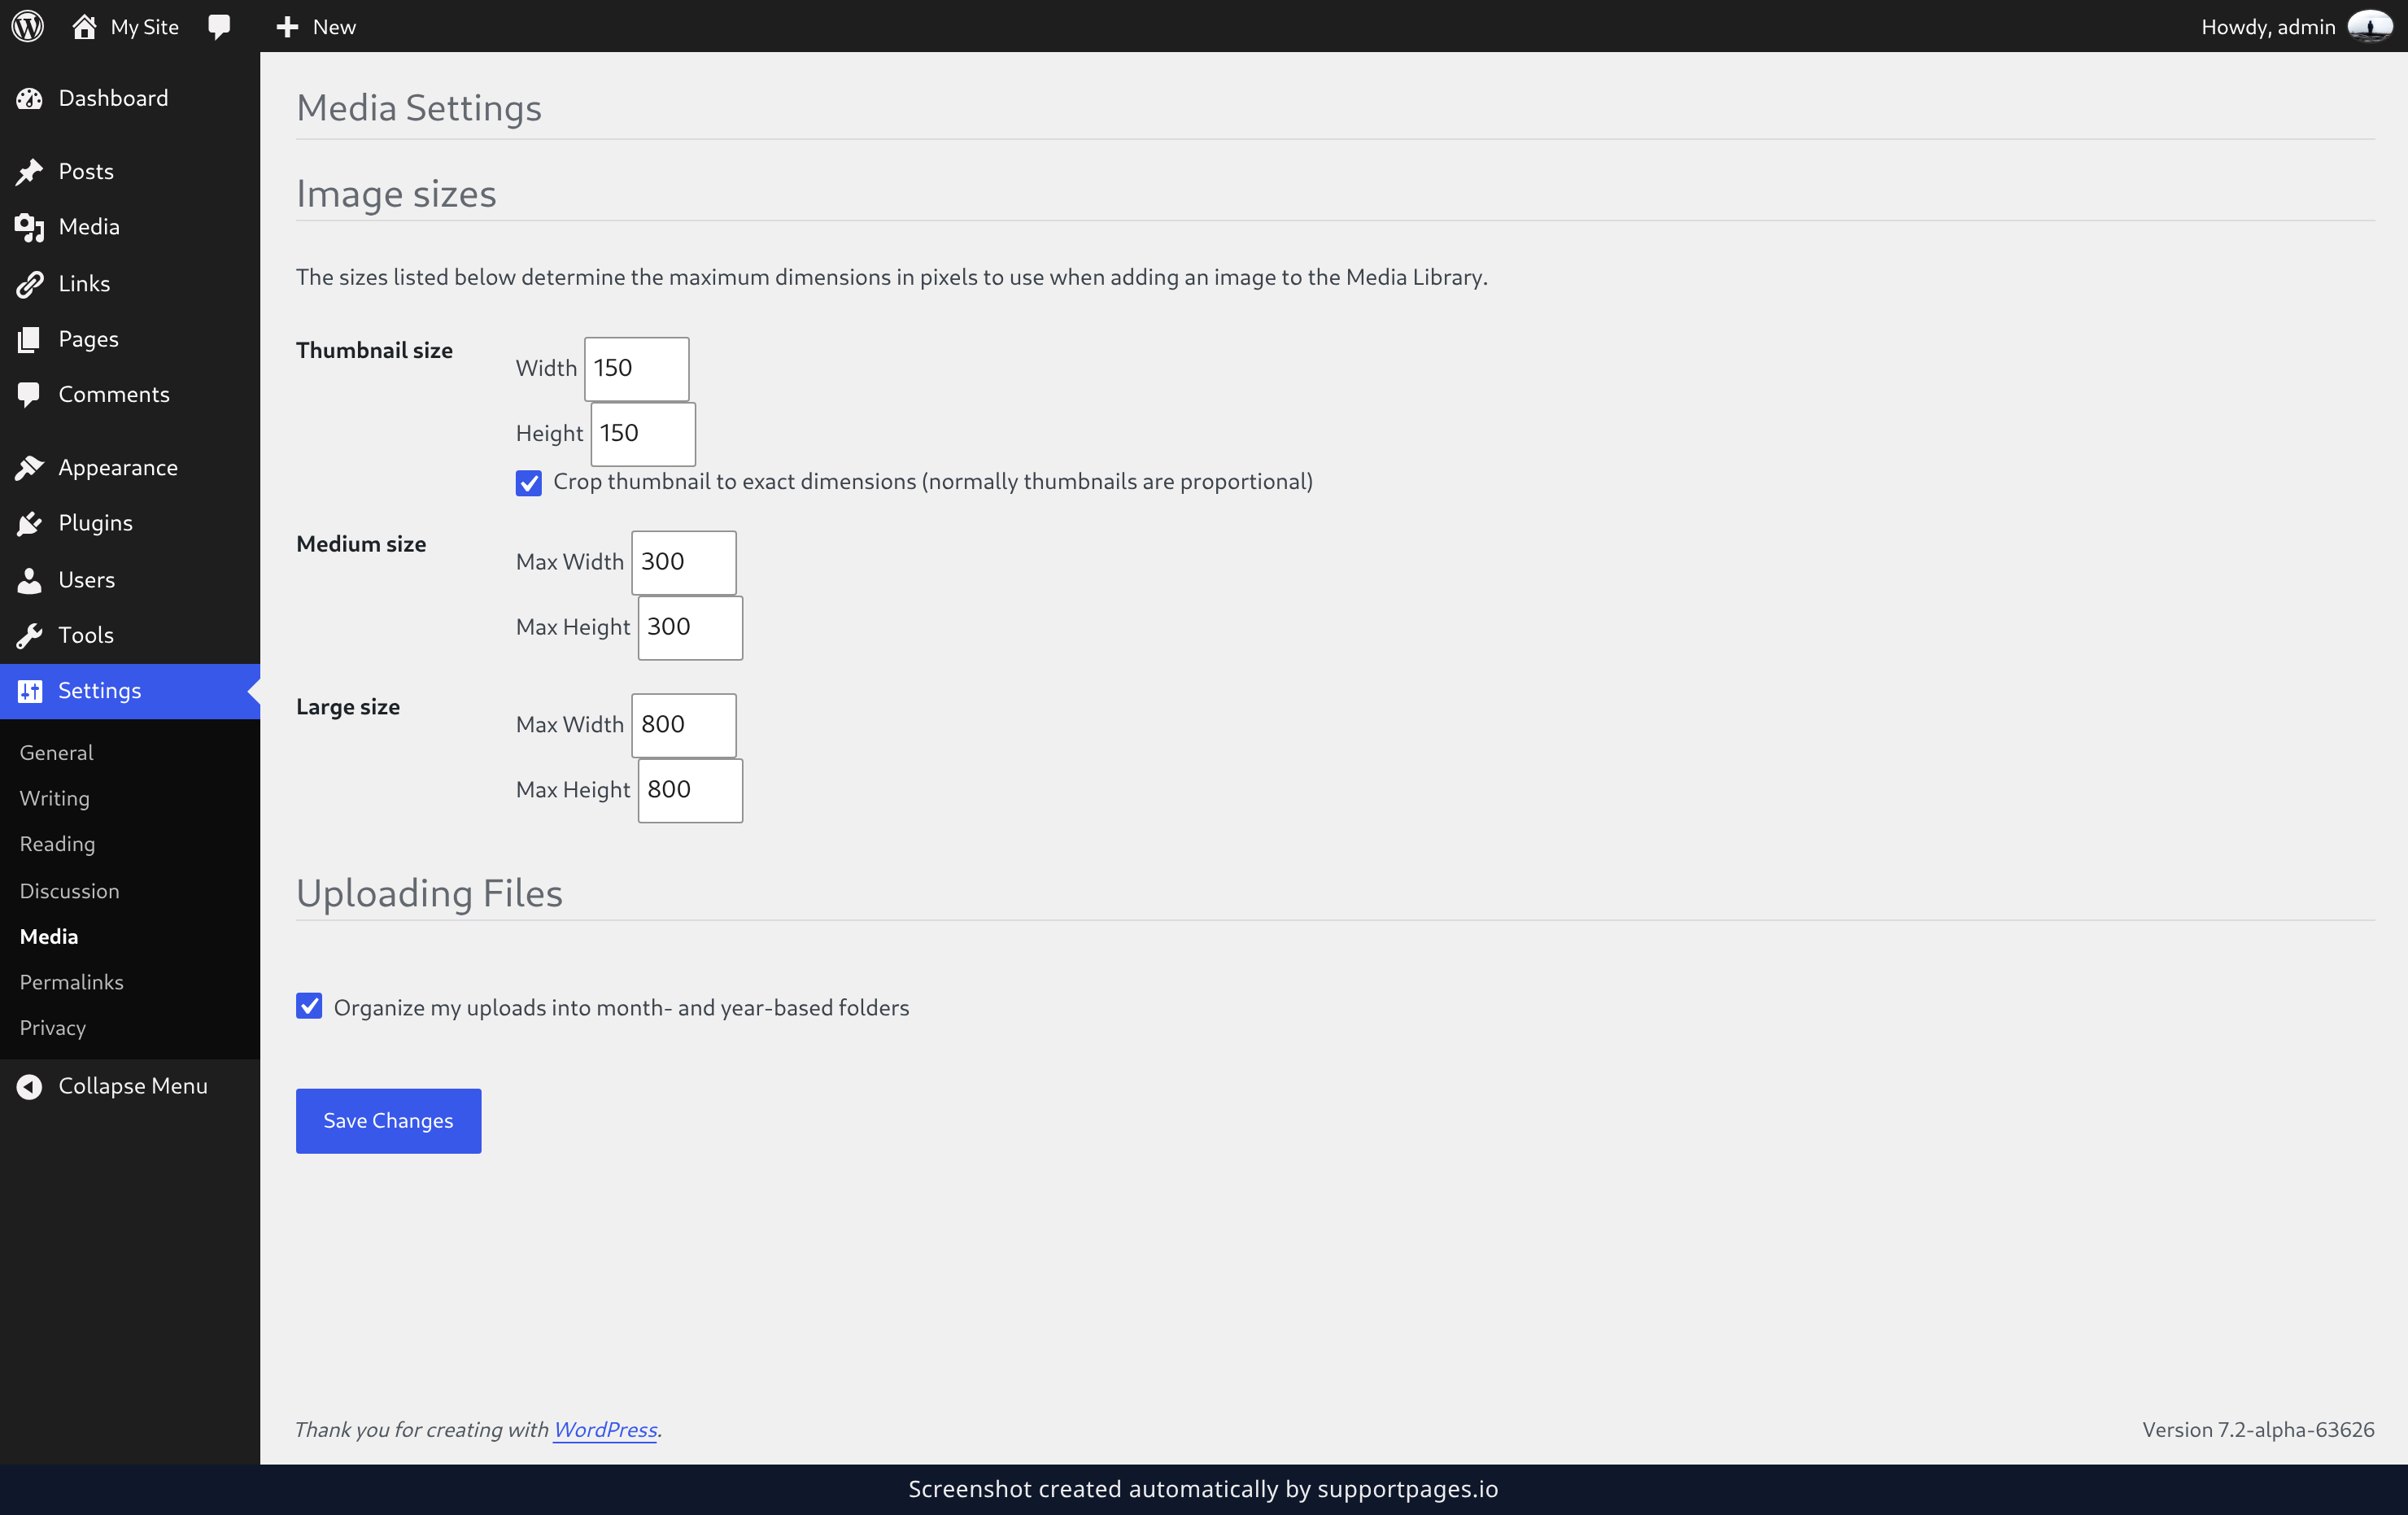Click the Settings sliders icon
Viewport: 2408px width, 1515px height.
click(x=29, y=691)
